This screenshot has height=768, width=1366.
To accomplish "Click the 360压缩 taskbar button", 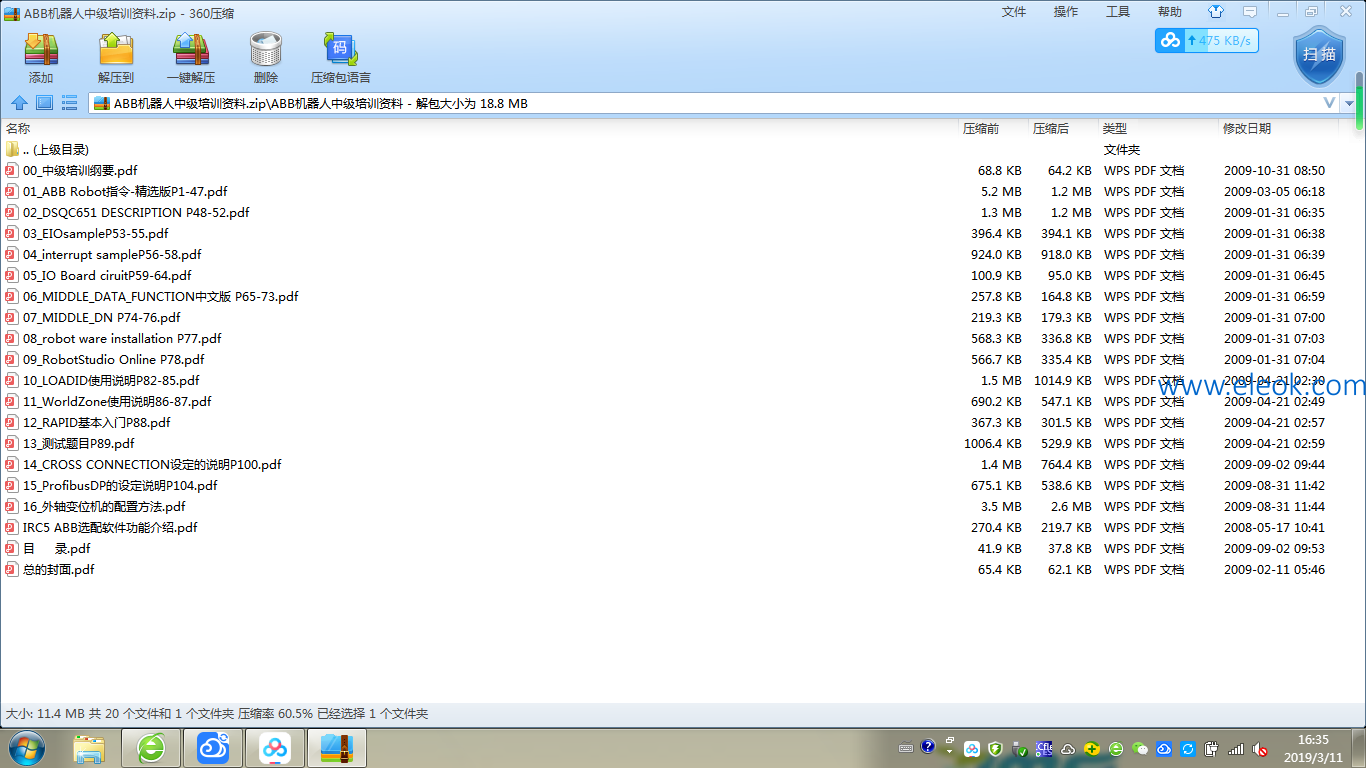I will 337,748.
